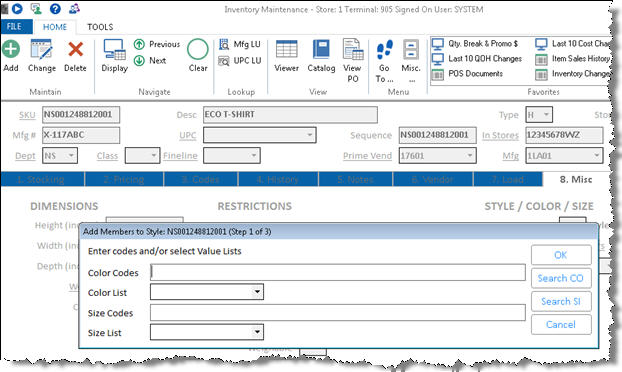Open Last 10 Cost Changes favorite
622x372 pixels.
tap(573, 44)
